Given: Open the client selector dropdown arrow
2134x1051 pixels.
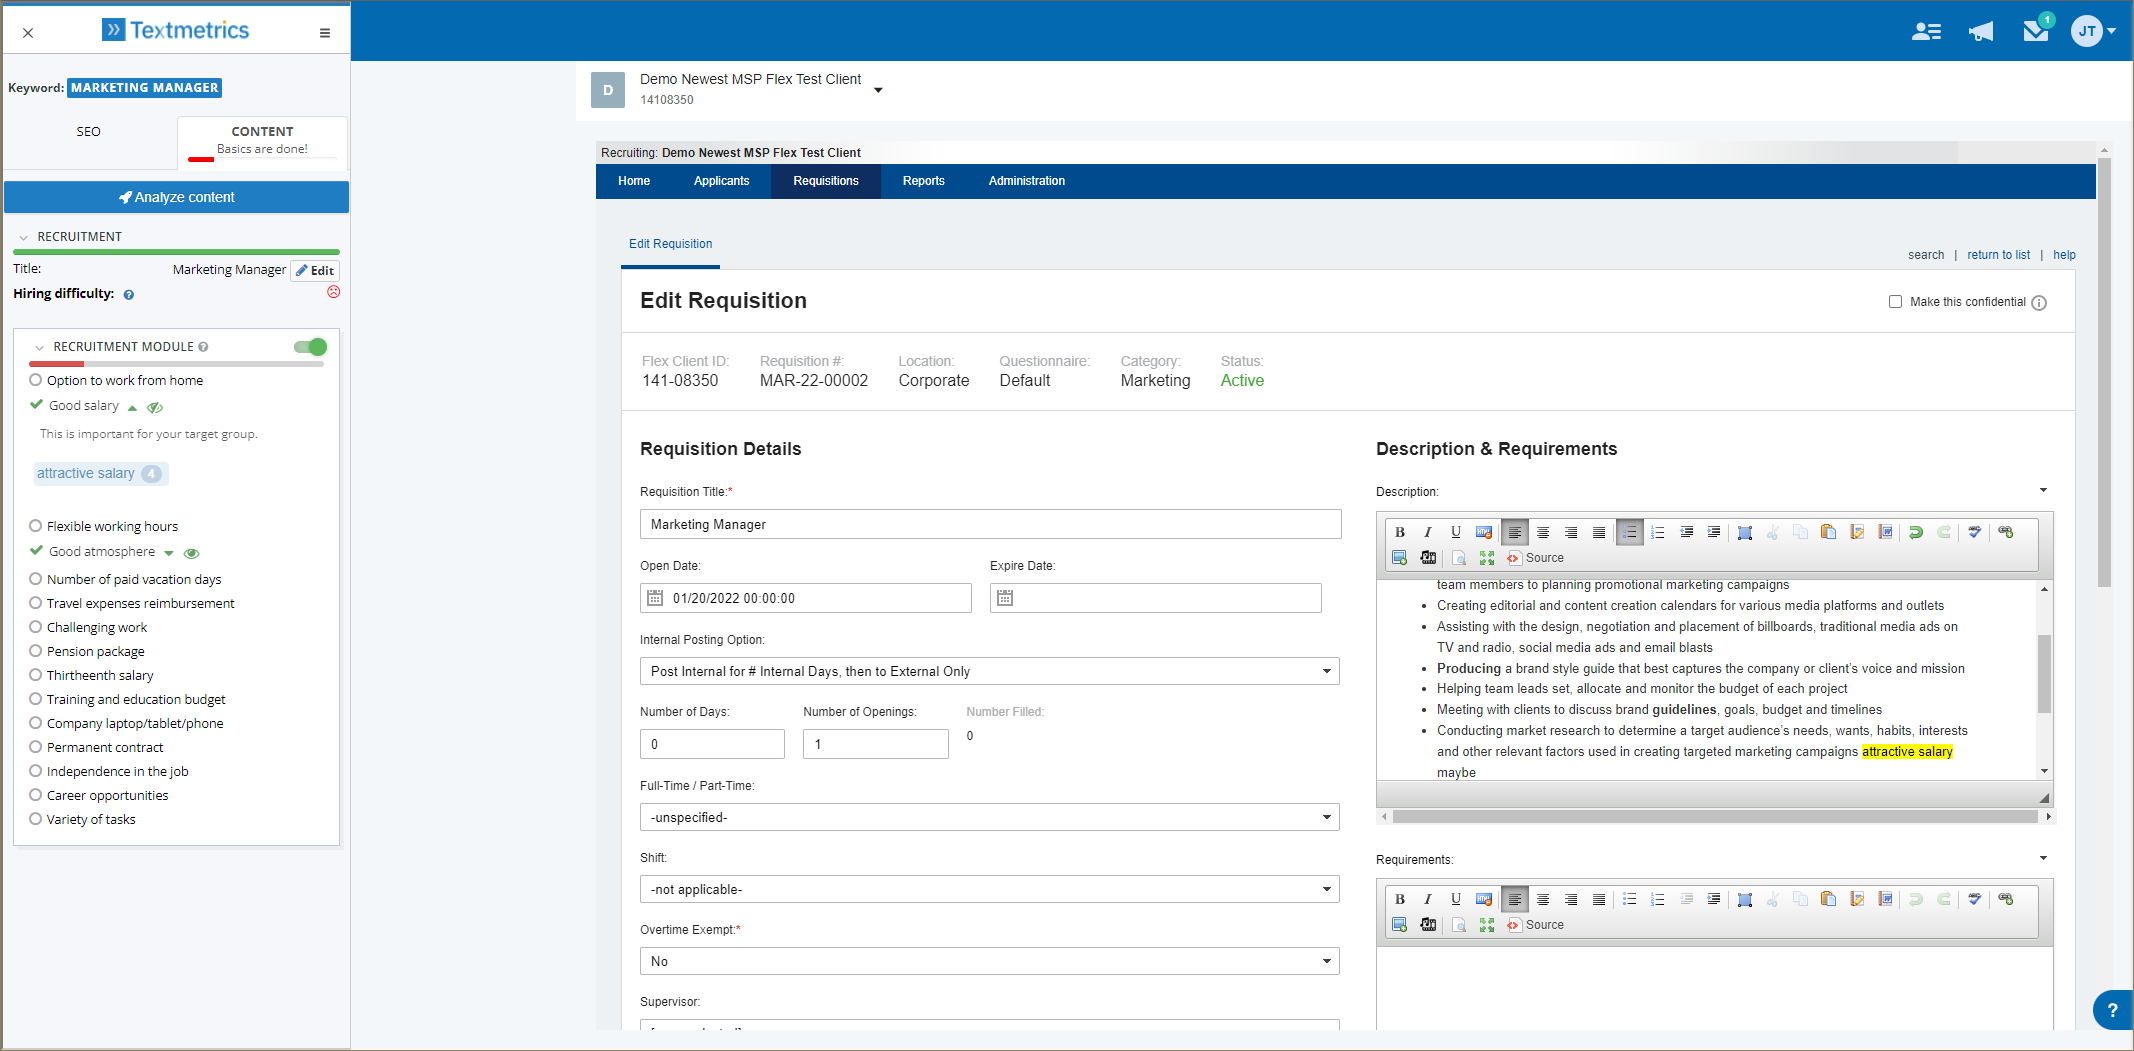Looking at the screenshot, I should (878, 90).
